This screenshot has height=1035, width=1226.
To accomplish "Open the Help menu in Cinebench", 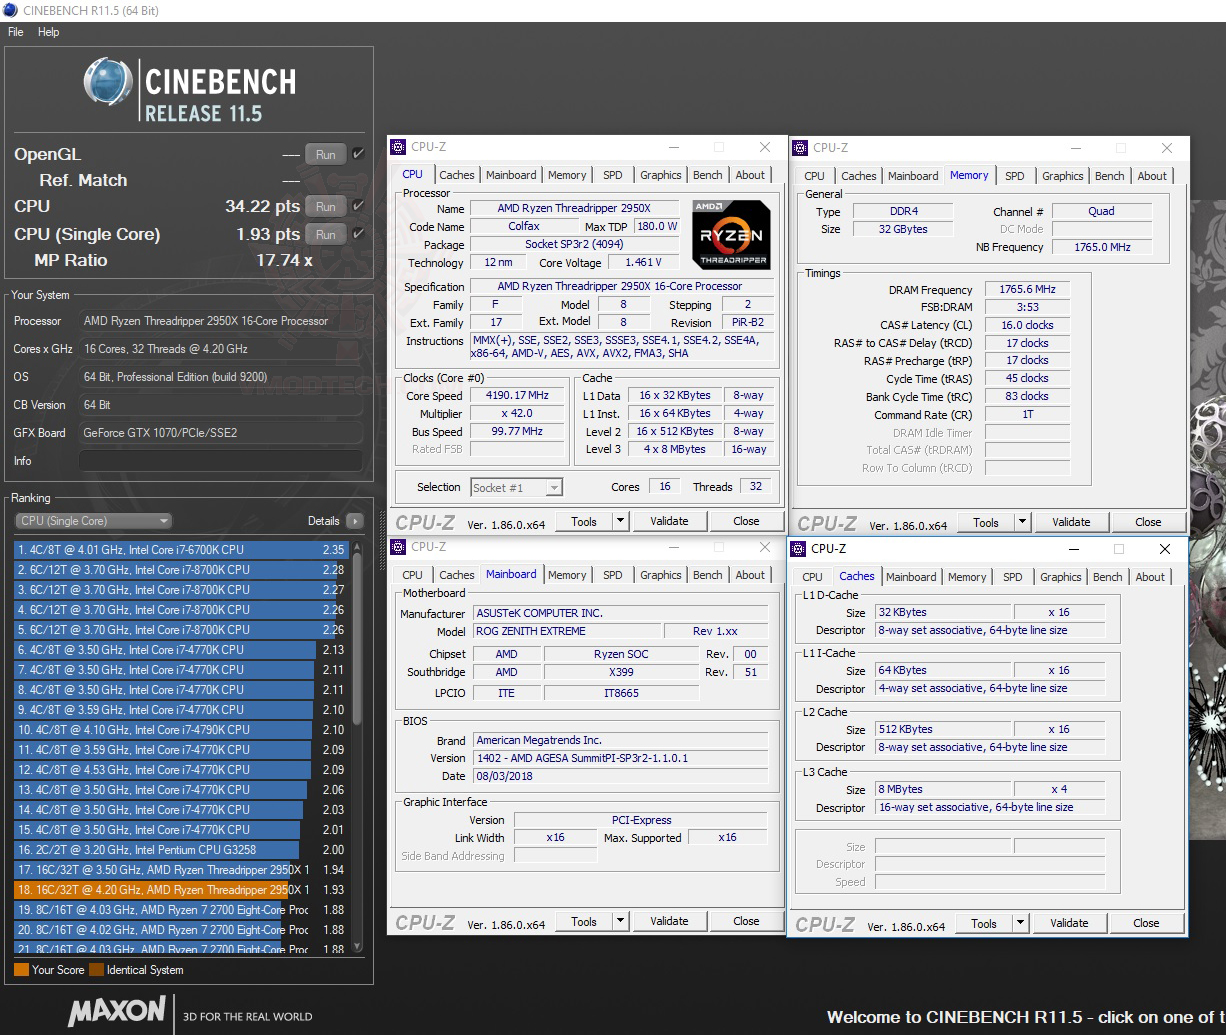I will point(49,32).
